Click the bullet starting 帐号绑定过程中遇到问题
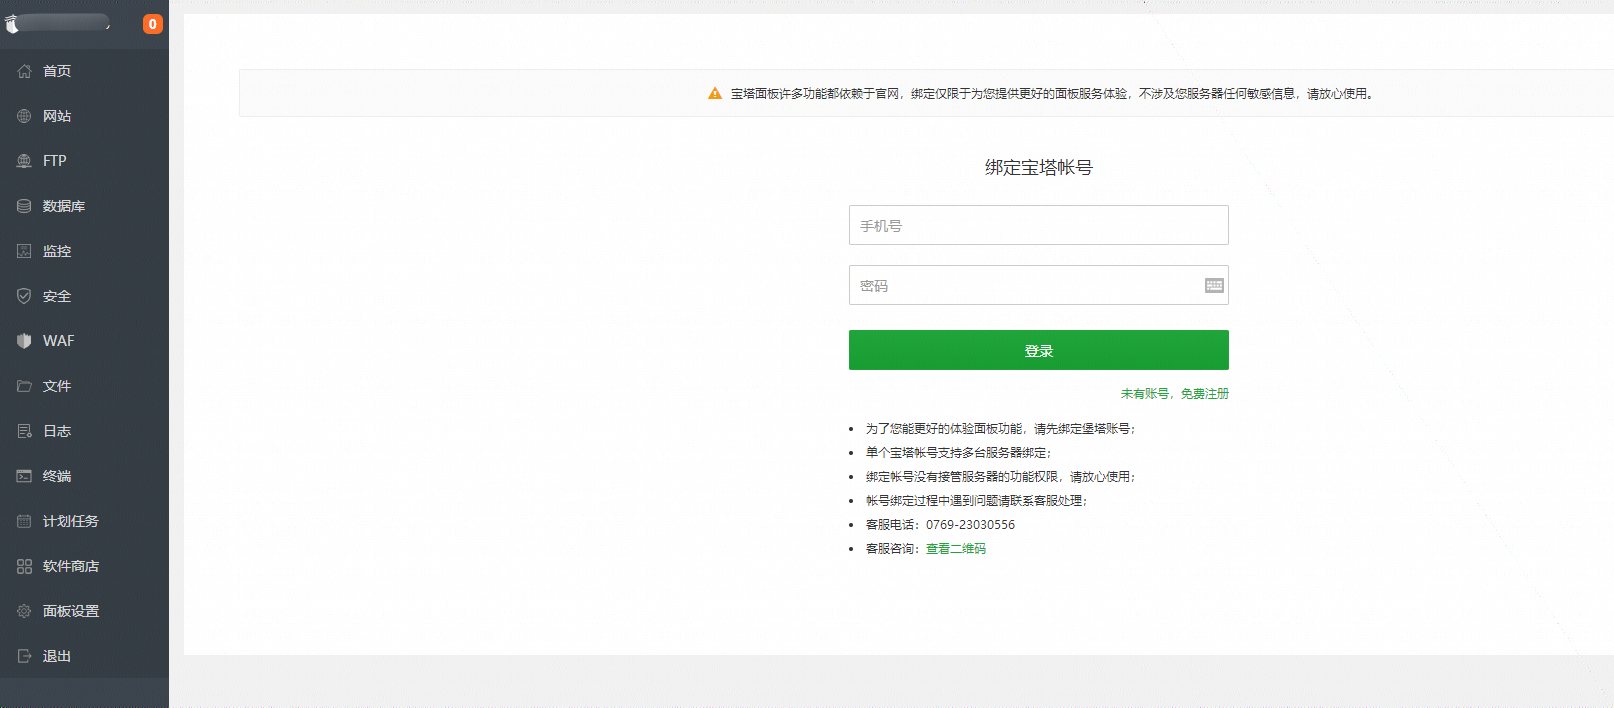Image resolution: width=1614 pixels, height=708 pixels. 977,501
